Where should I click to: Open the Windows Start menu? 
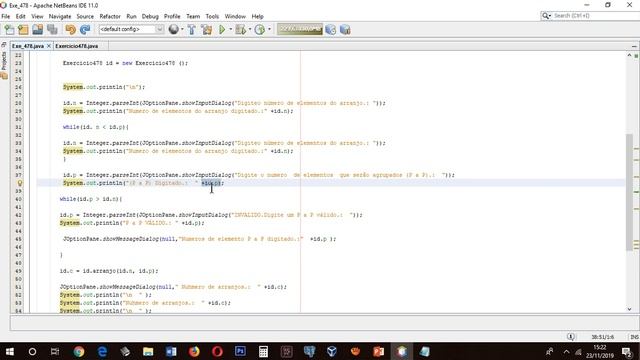tap(9, 351)
